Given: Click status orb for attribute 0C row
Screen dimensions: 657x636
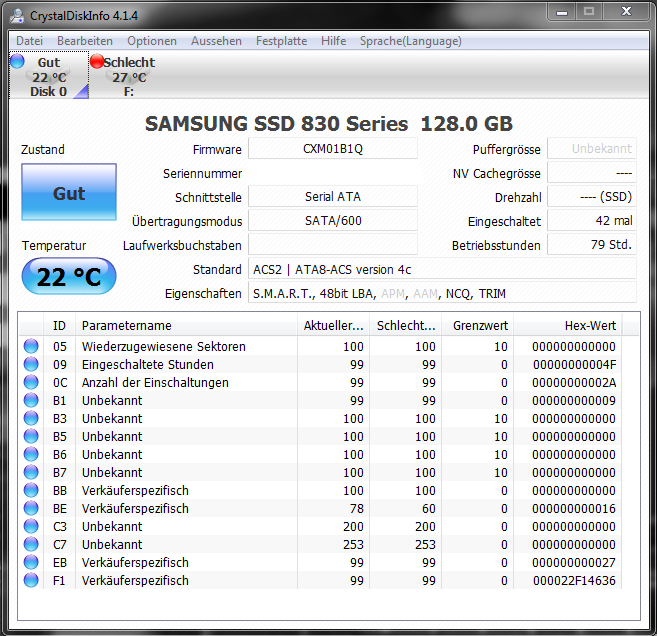Looking at the screenshot, I should [x=31, y=382].
